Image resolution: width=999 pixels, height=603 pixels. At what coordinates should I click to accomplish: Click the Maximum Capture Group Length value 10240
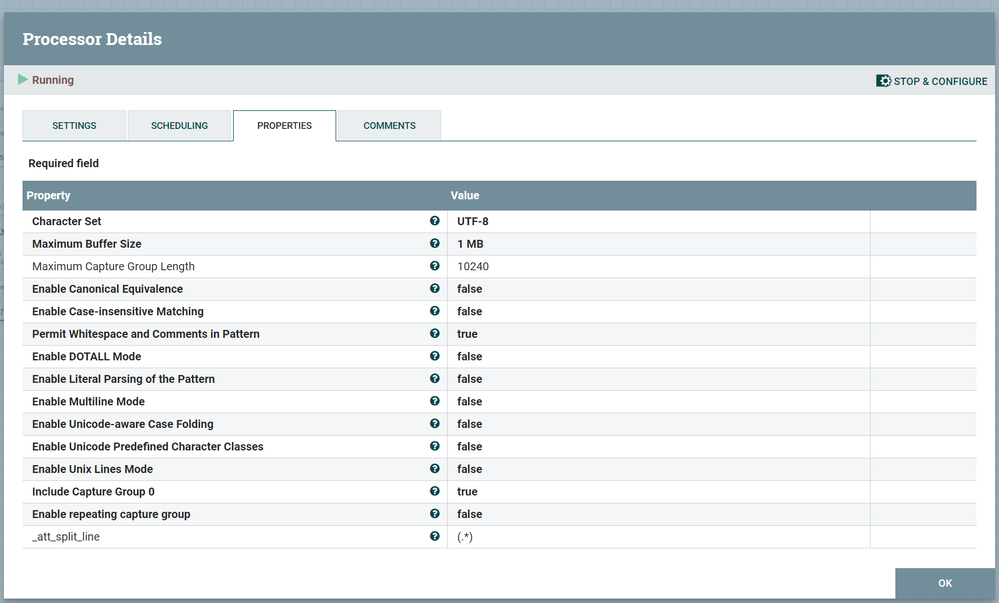click(473, 266)
